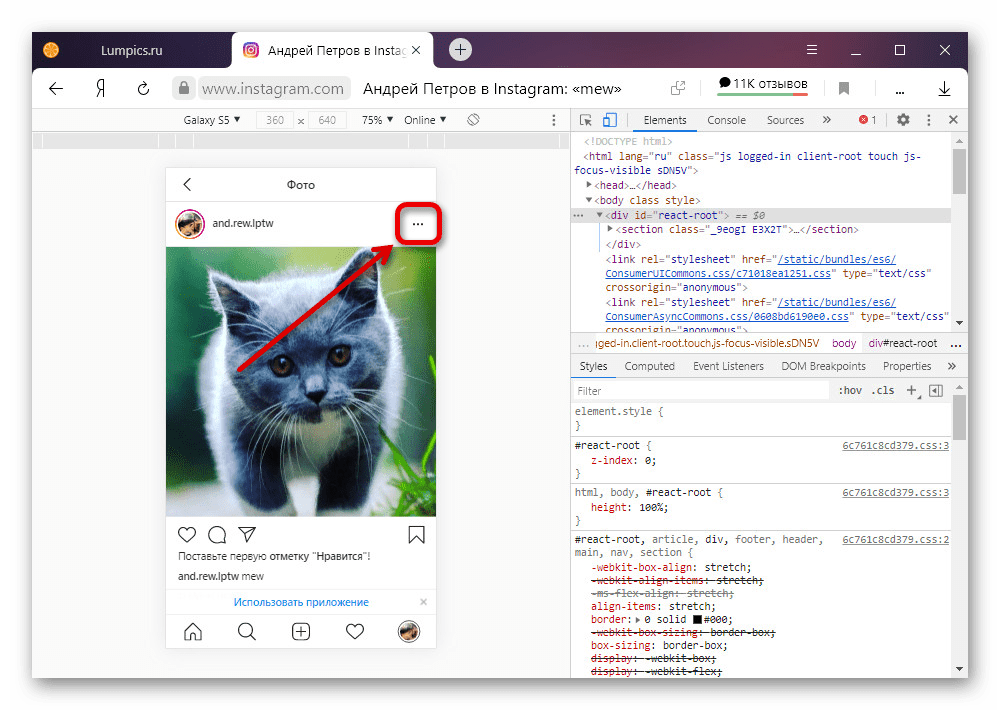Screen dimensions: 1000x710
Task: Click the black border color swatch
Action: (x=698, y=621)
